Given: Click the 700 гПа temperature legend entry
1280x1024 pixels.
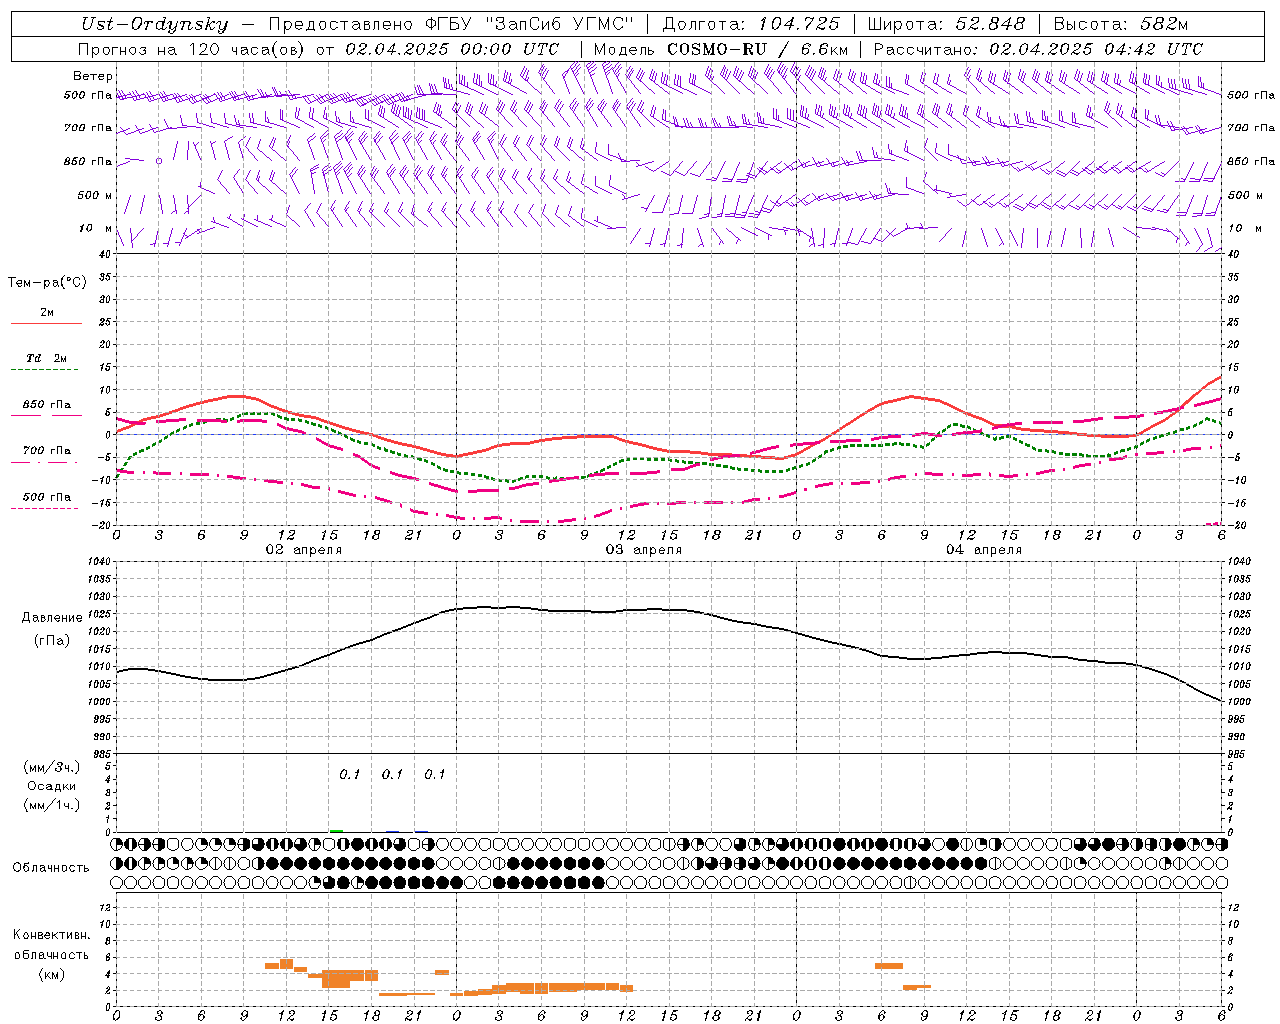Looking at the screenshot, I should point(46,456).
